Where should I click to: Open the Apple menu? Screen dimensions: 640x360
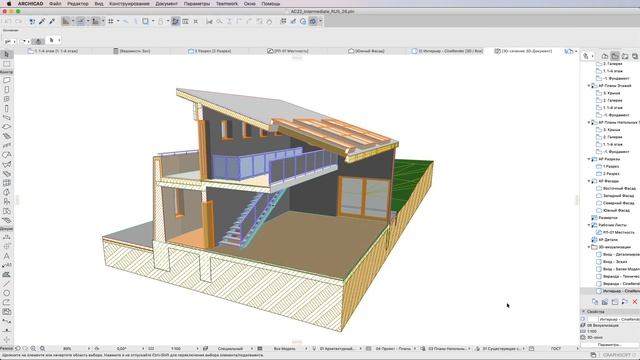pyautogui.click(x=9, y=4)
